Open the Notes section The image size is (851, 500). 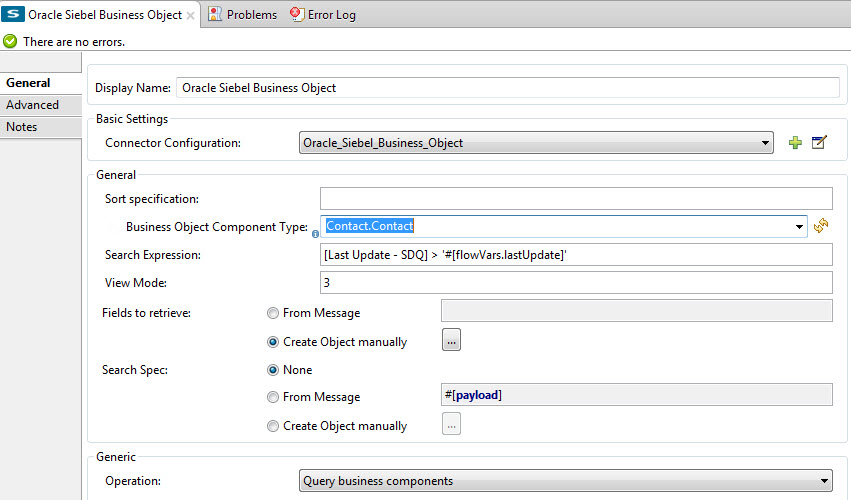click(22, 127)
